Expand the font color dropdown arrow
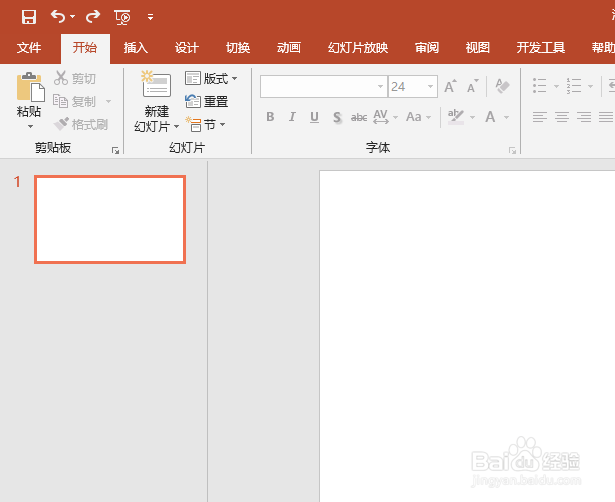The width and height of the screenshot is (615, 502). (x=506, y=117)
